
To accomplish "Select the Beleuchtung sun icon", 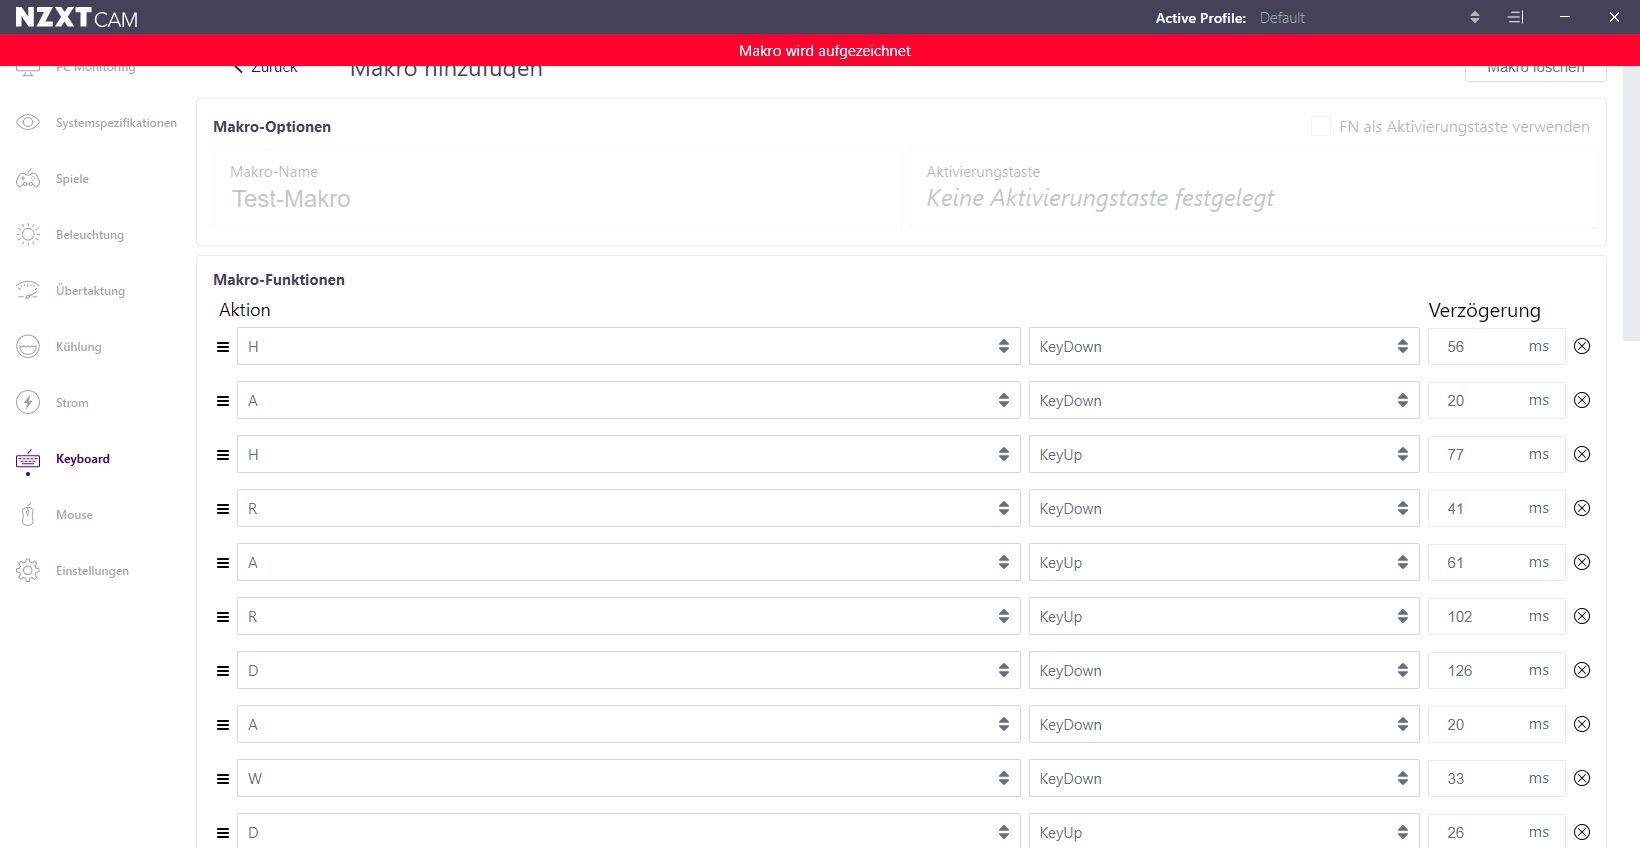I will tap(28, 235).
